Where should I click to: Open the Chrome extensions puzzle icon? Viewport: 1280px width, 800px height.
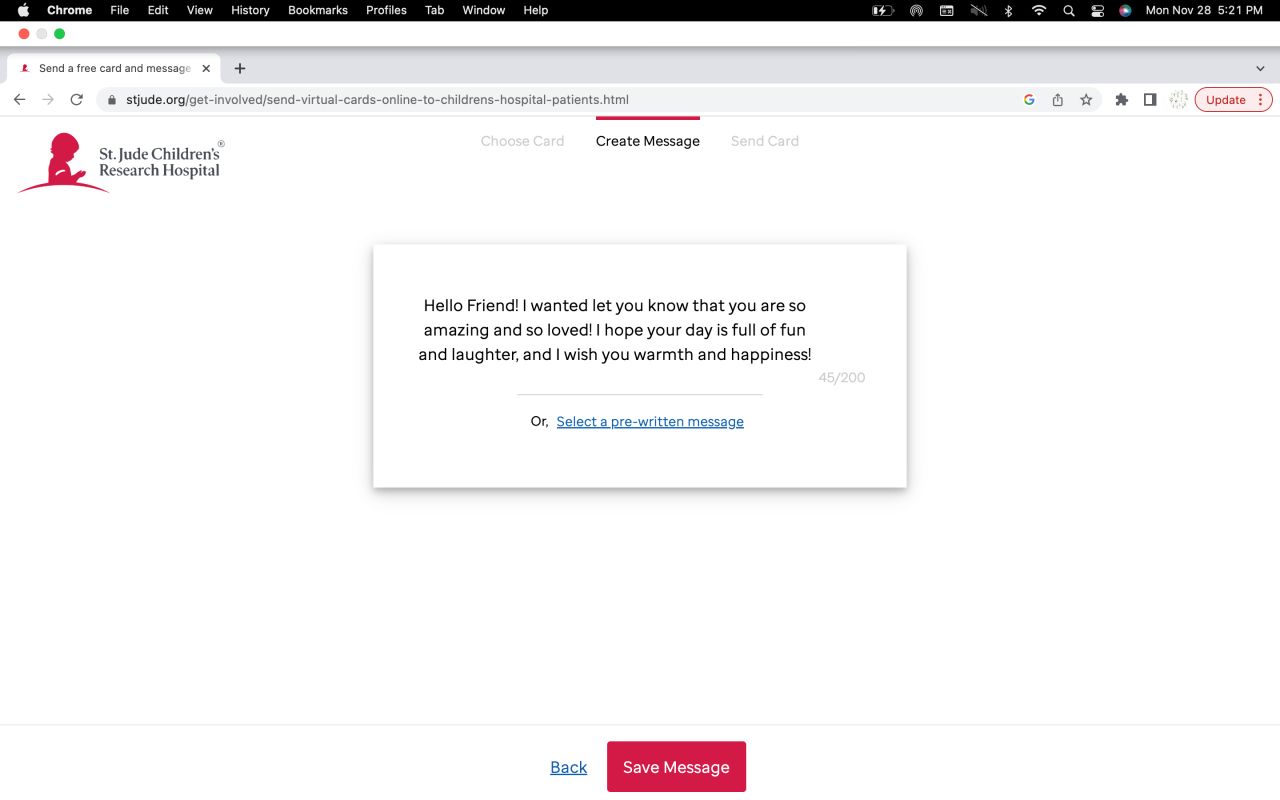click(x=1122, y=100)
